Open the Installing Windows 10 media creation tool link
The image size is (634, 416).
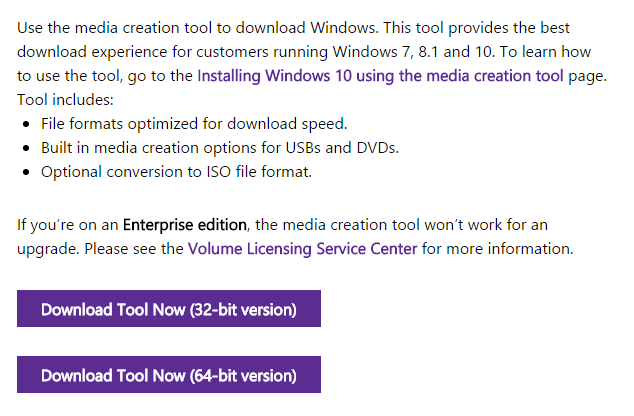pos(380,76)
